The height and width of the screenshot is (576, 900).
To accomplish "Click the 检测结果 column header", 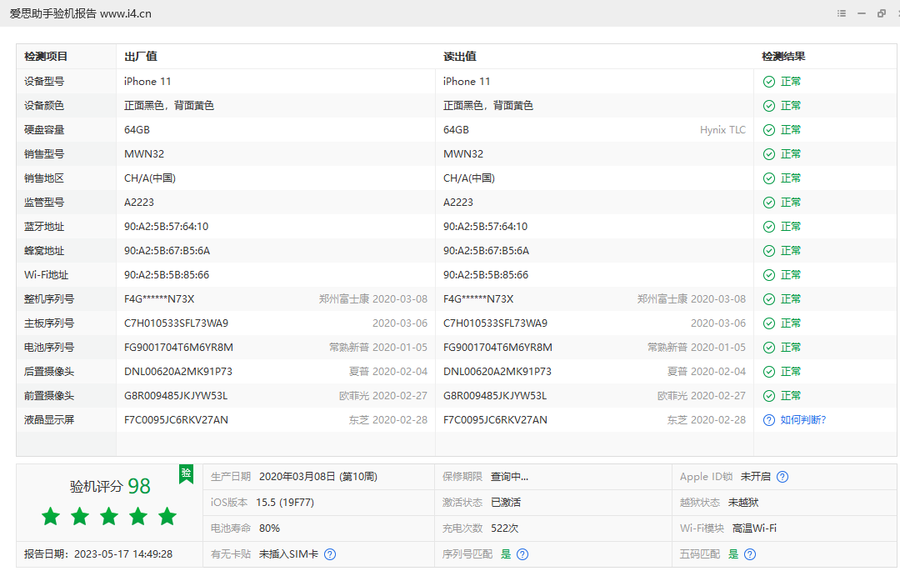I will [x=783, y=57].
